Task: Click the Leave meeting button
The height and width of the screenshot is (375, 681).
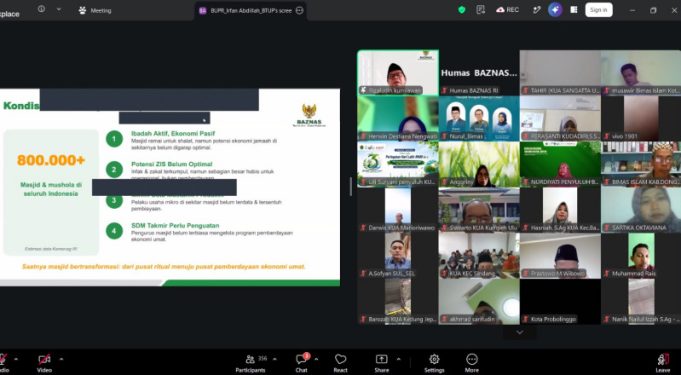Action: pyautogui.click(x=663, y=363)
